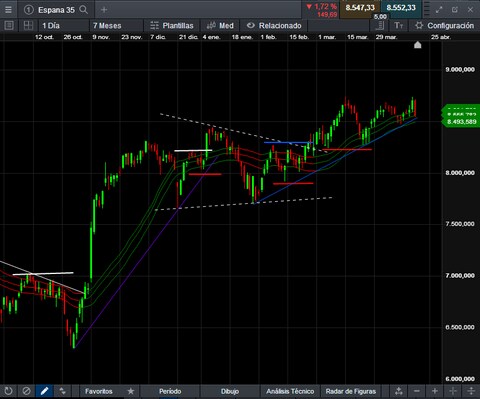Click the crossed-circle clear drawings icon

tap(26, 391)
